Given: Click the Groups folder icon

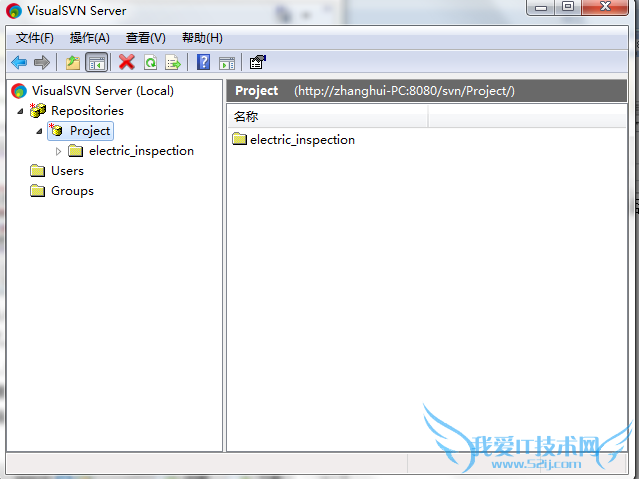Looking at the screenshot, I should pos(37,191).
